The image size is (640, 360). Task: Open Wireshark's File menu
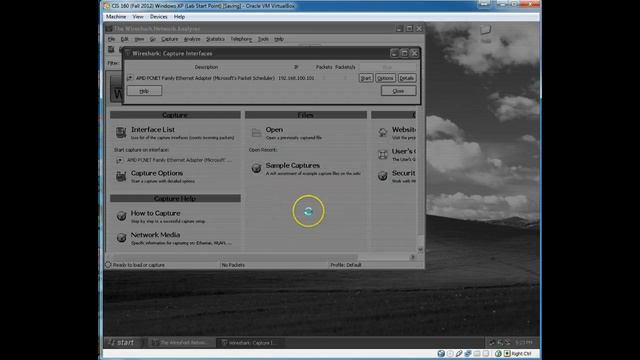pos(111,39)
